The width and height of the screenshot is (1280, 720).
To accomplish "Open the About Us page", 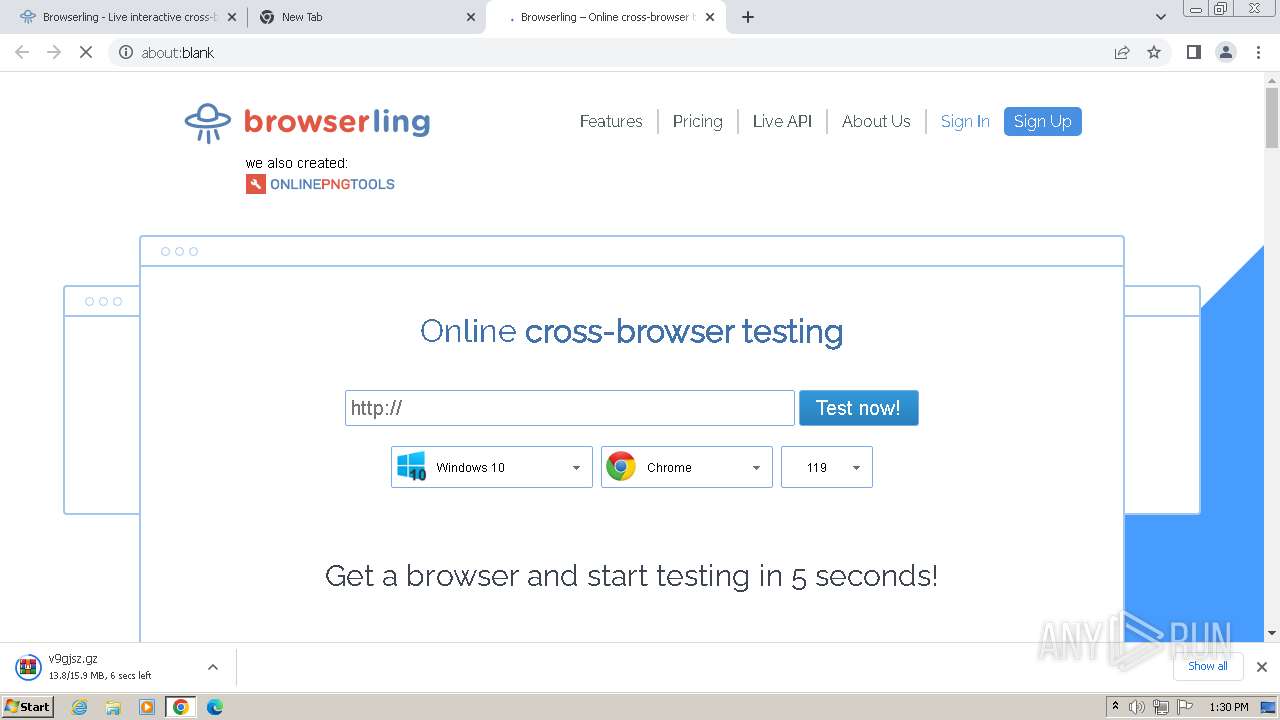I will pyautogui.click(x=876, y=121).
